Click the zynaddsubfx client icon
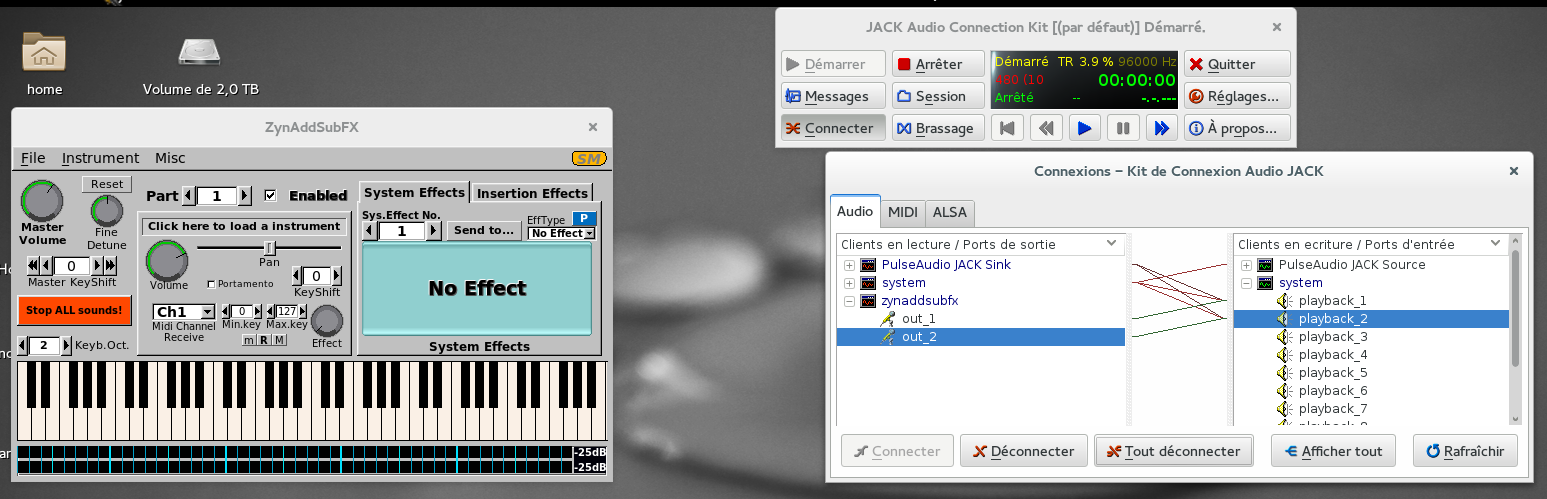The width and height of the screenshot is (1547, 499). [868, 301]
